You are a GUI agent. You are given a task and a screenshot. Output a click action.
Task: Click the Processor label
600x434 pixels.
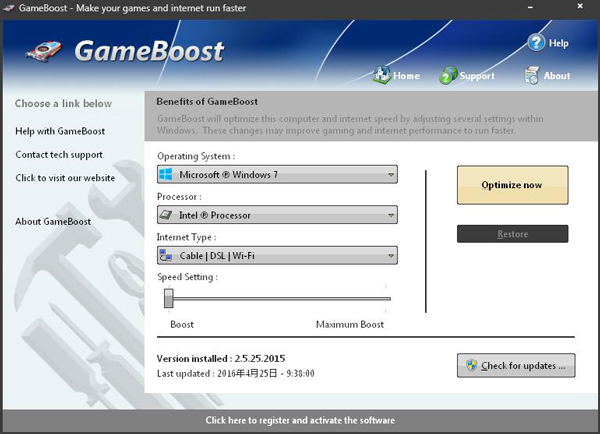coord(179,197)
